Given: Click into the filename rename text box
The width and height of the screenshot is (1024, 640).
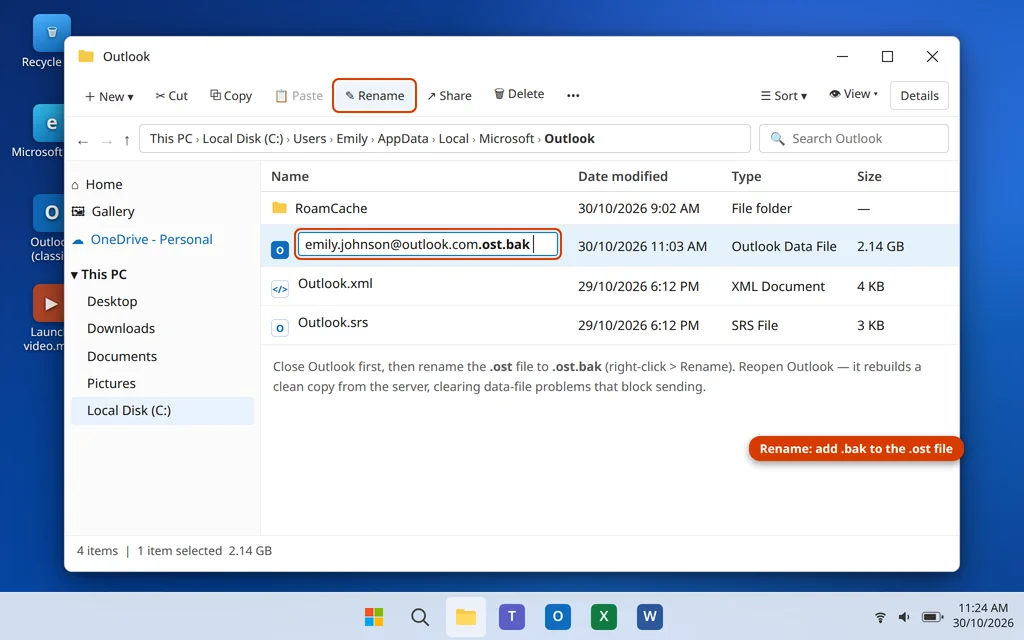Looking at the screenshot, I should [x=428, y=244].
